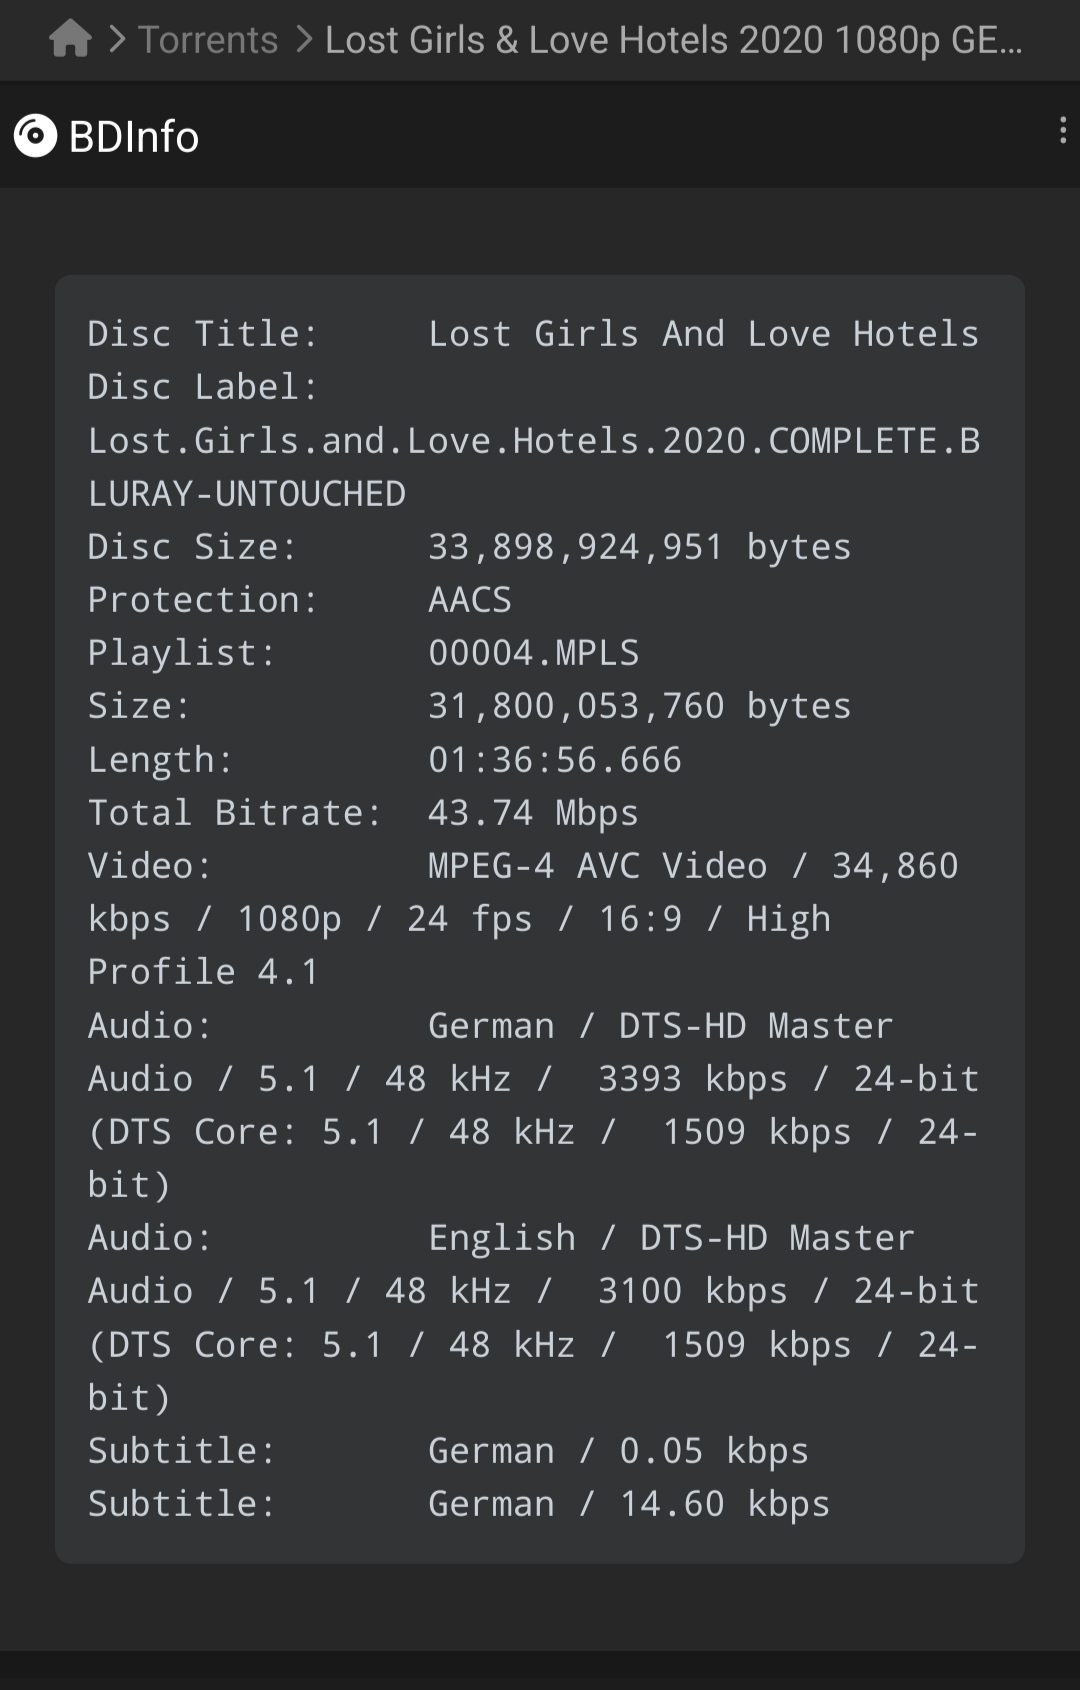Click the Length 01:36:56.666 value
This screenshot has height=1690, width=1080.
(x=555, y=760)
